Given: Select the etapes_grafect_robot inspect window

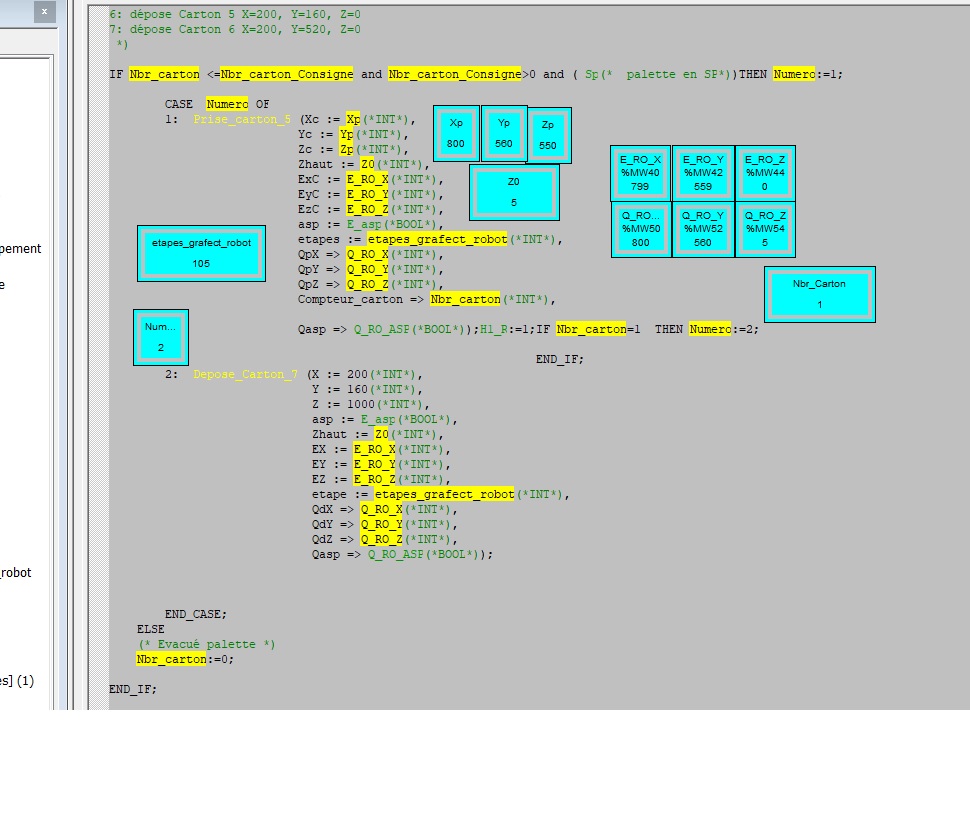Looking at the screenshot, I should [x=201, y=253].
